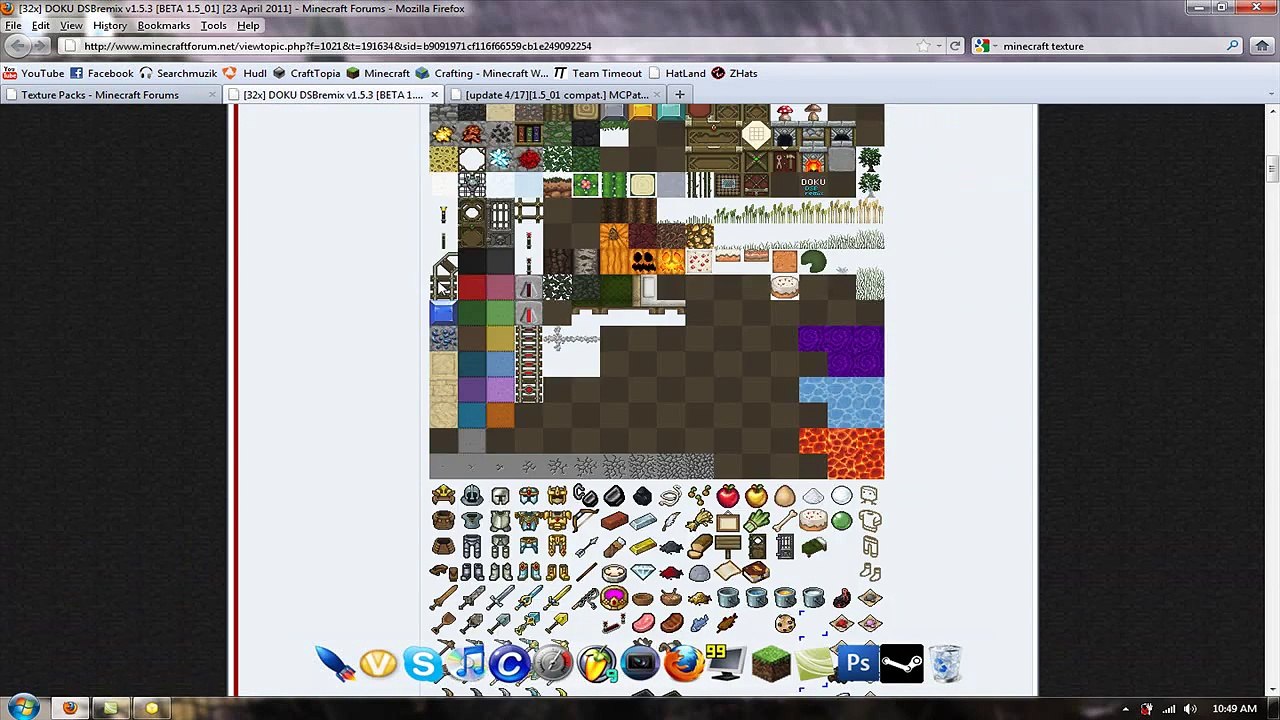Click the water texture tile in terrain image
Viewport: 1280px width, 720px height.
(x=841, y=402)
